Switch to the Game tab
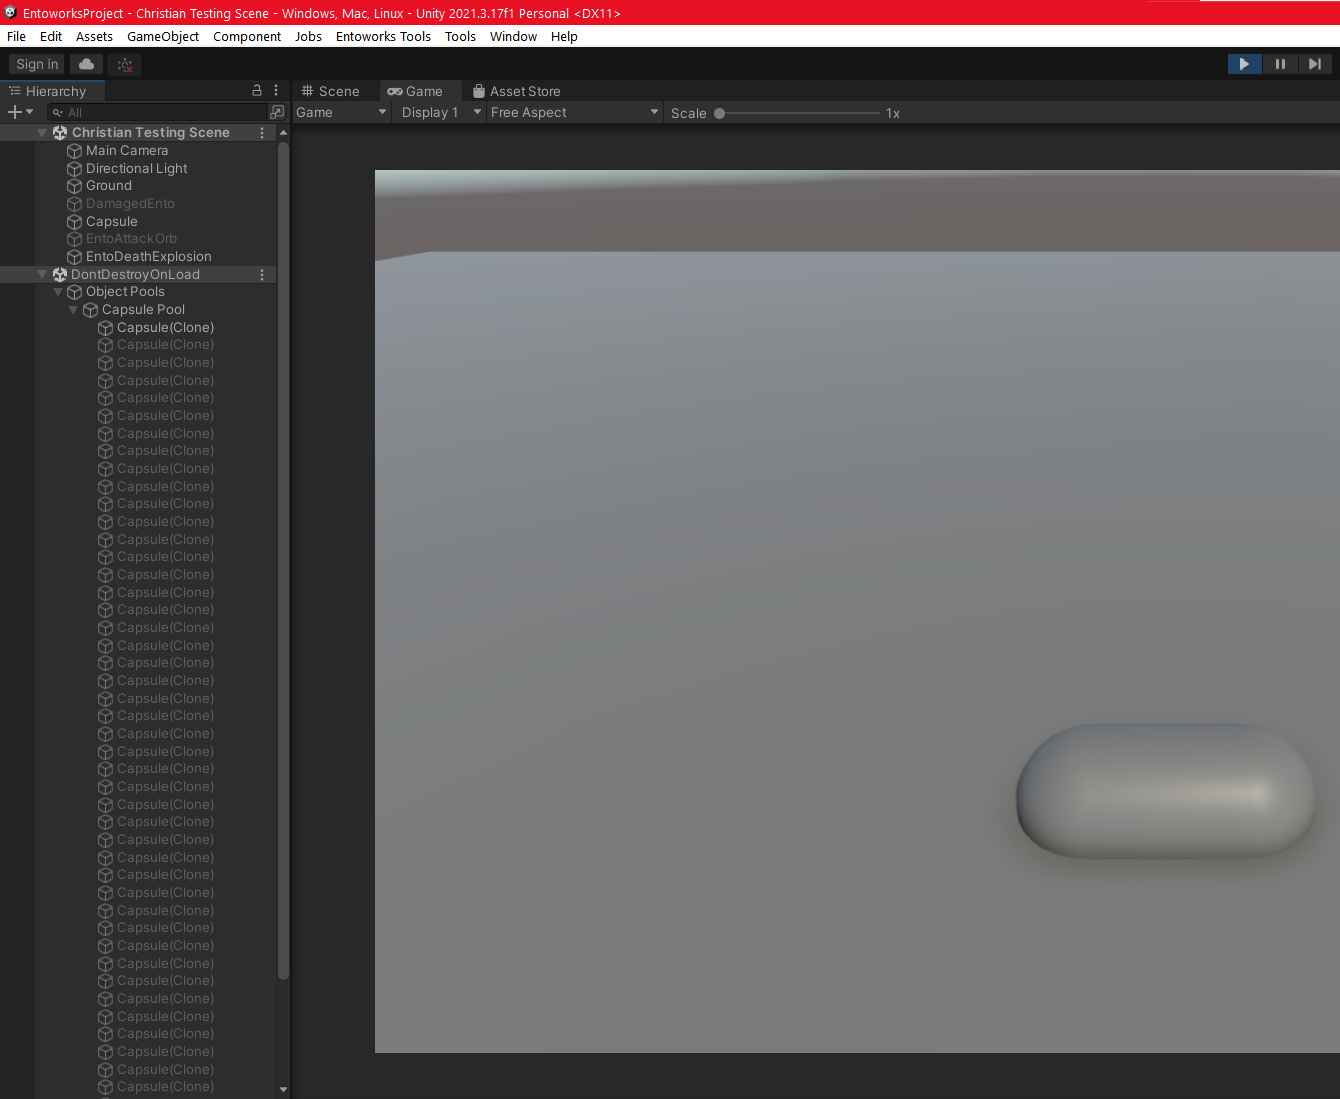The height and width of the screenshot is (1099, 1340). 415,91
